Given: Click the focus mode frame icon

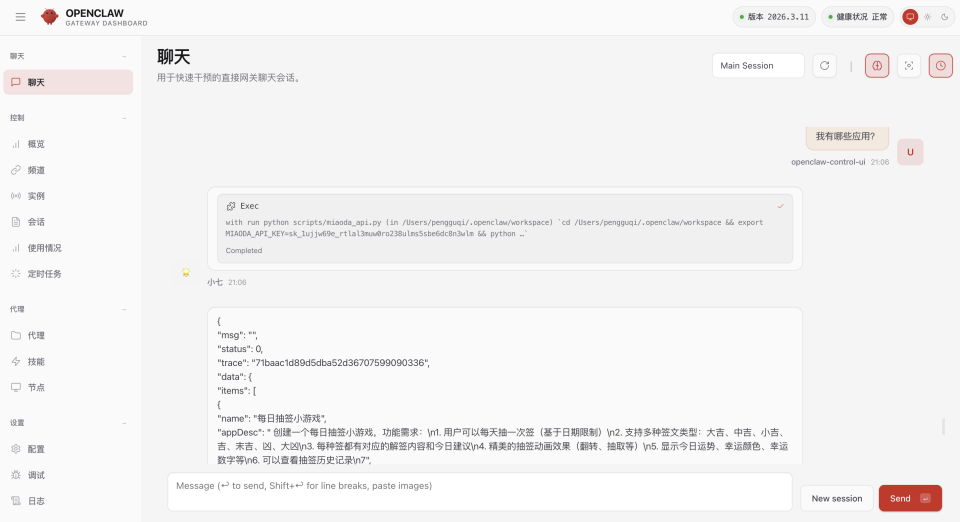Looking at the screenshot, I should click(908, 66).
